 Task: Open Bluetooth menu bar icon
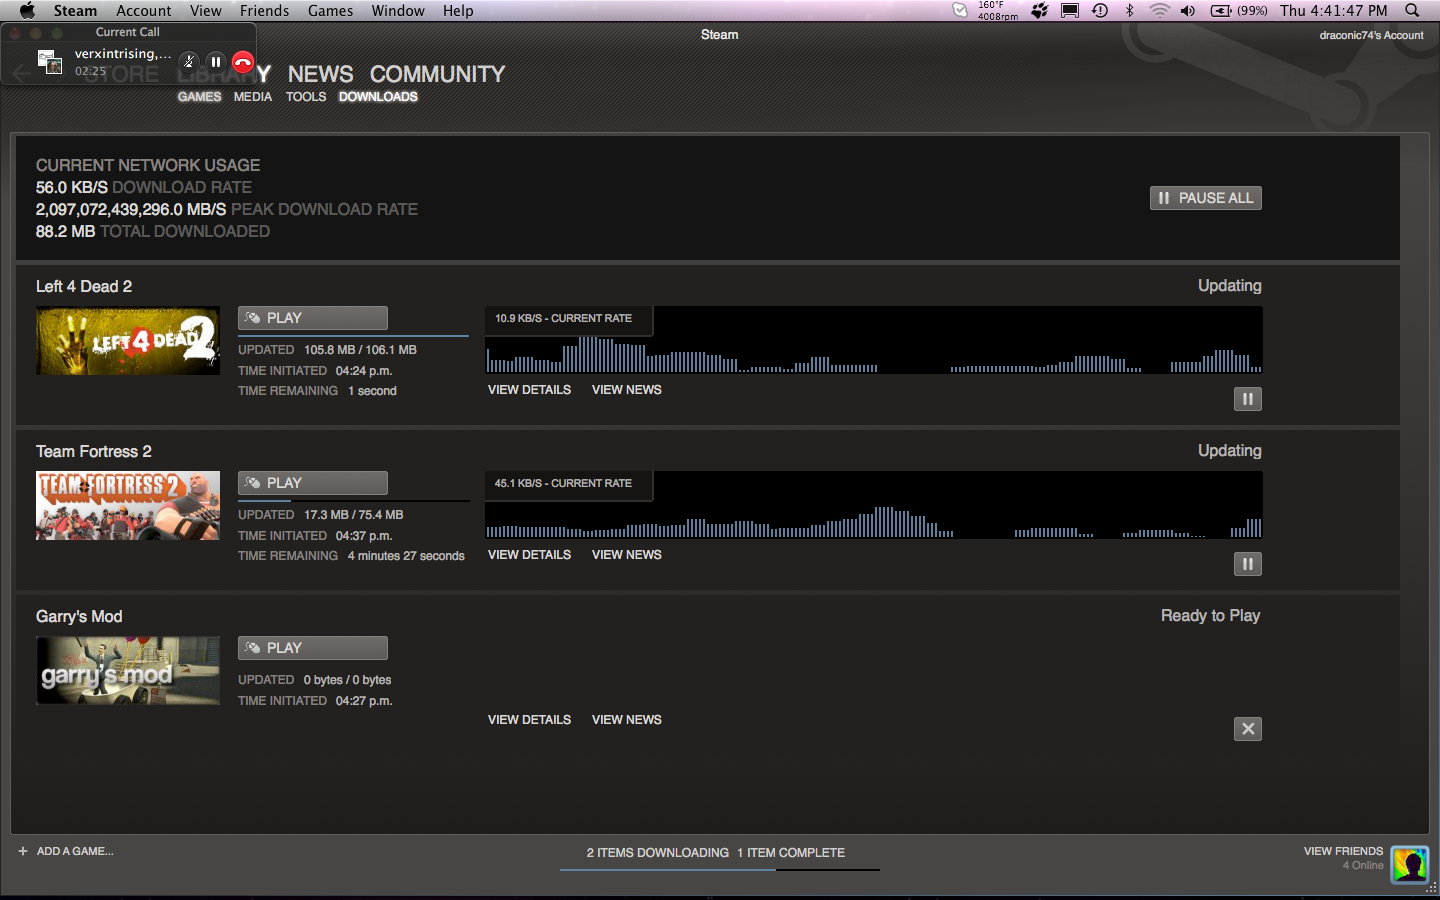click(1130, 11)
